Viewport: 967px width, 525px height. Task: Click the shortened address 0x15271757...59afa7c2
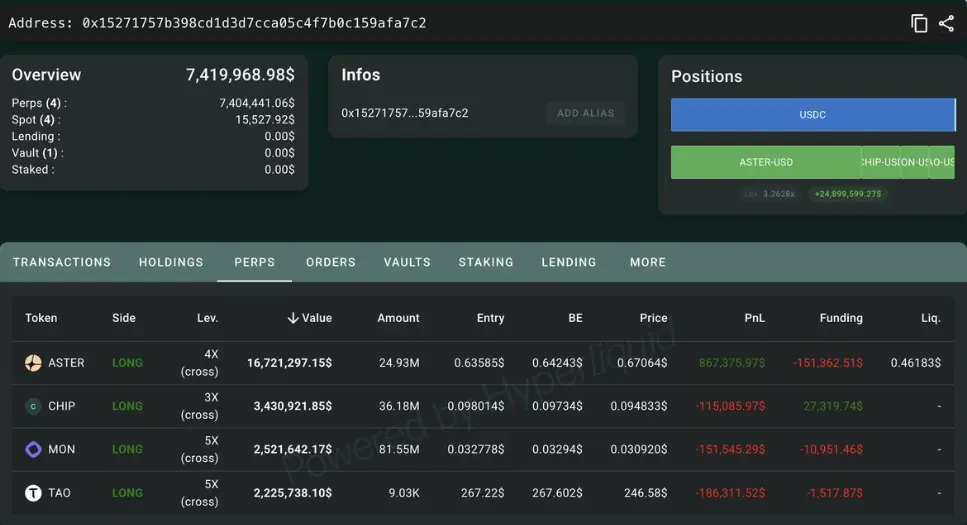[405, 113]
